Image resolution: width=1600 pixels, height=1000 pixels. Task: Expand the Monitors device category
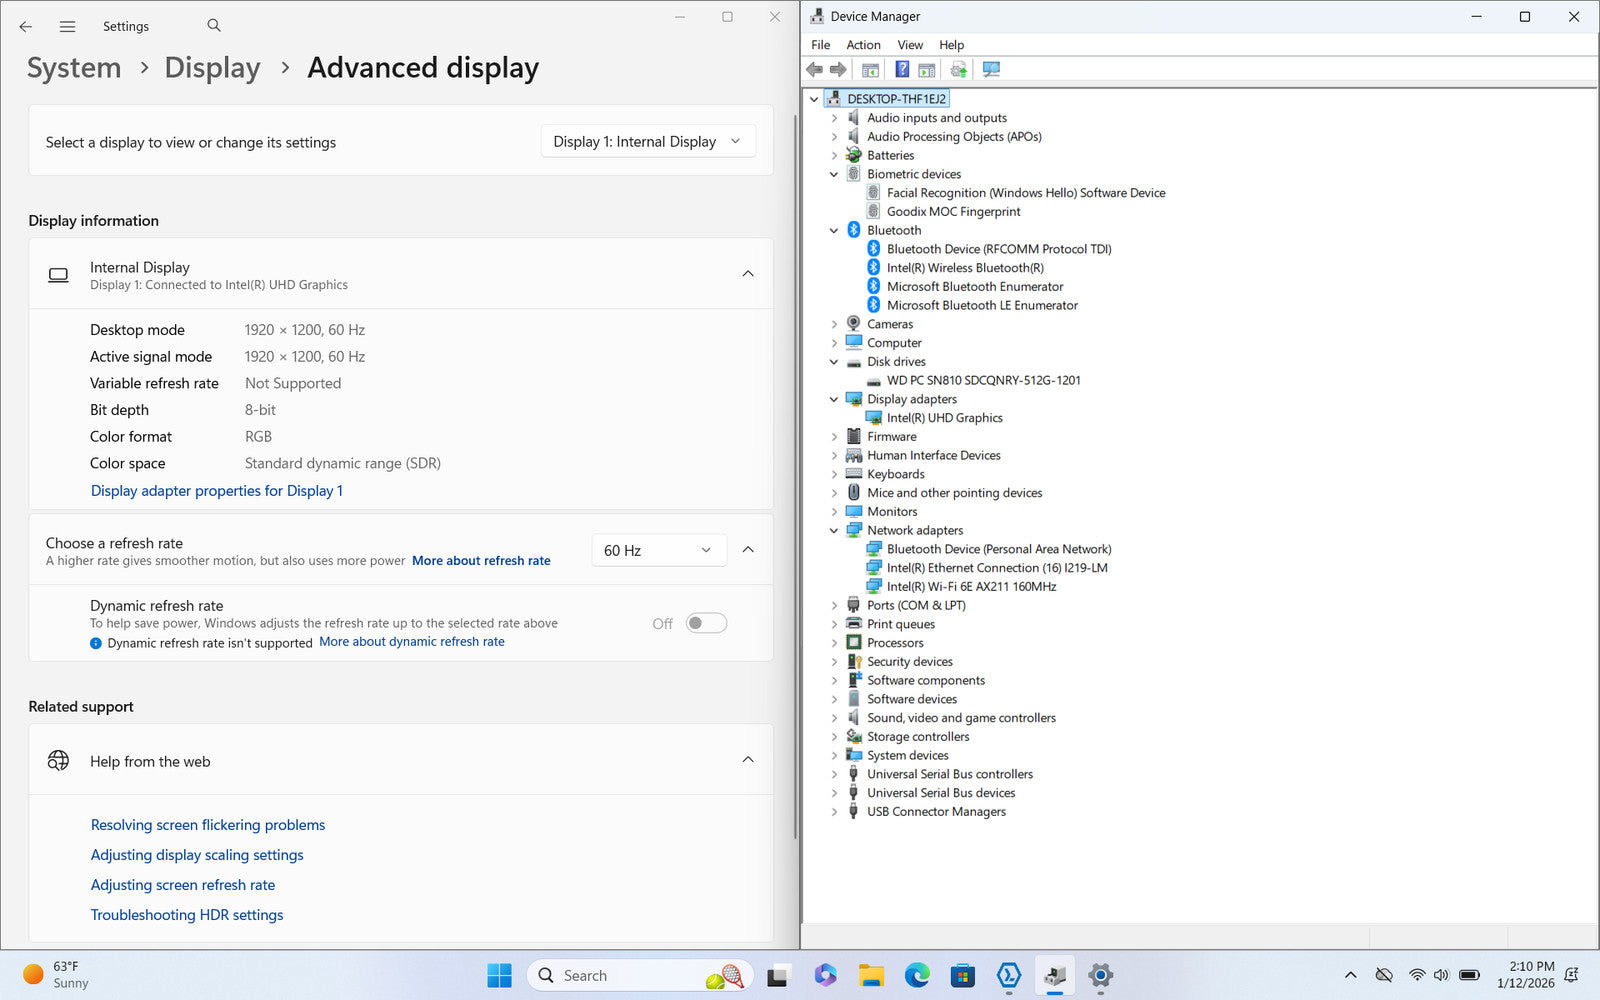tap(834, 512)
